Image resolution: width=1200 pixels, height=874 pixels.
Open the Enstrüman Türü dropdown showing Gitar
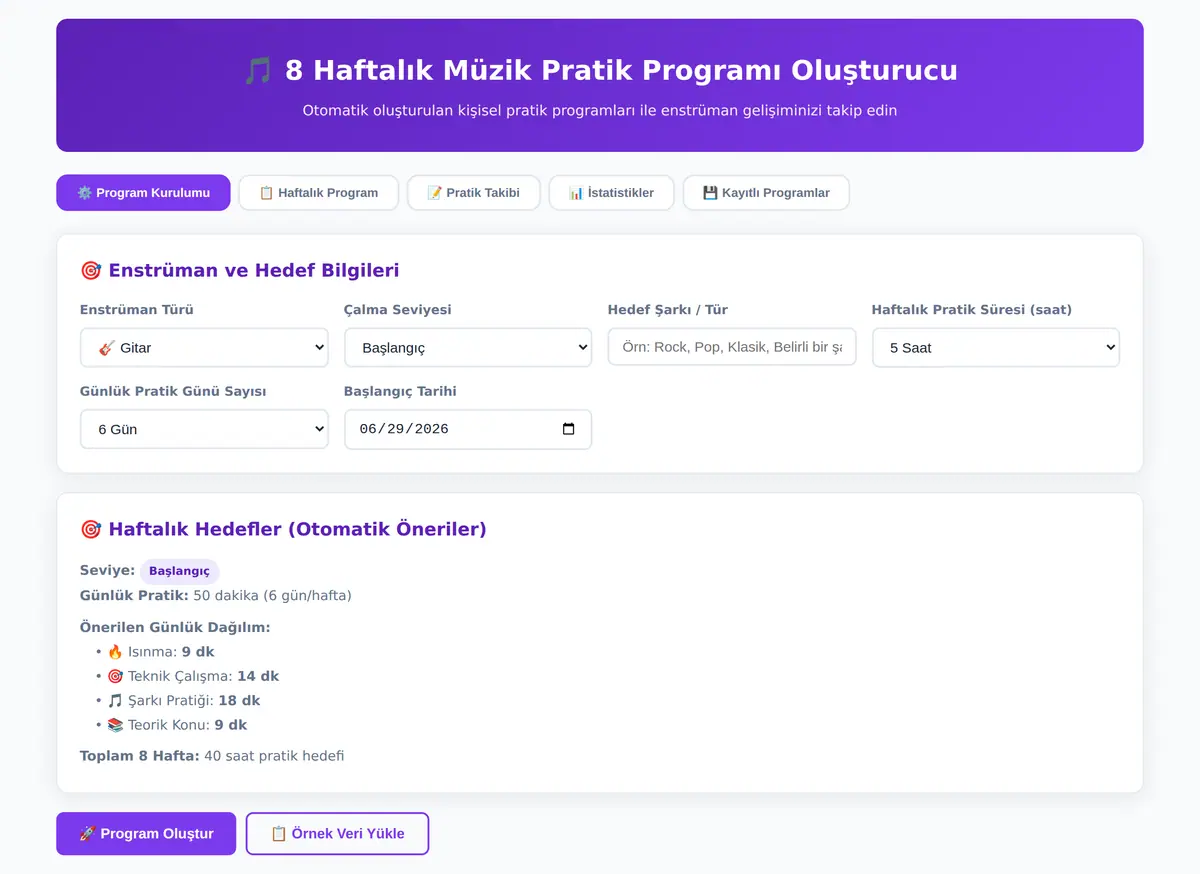point(204,348)
